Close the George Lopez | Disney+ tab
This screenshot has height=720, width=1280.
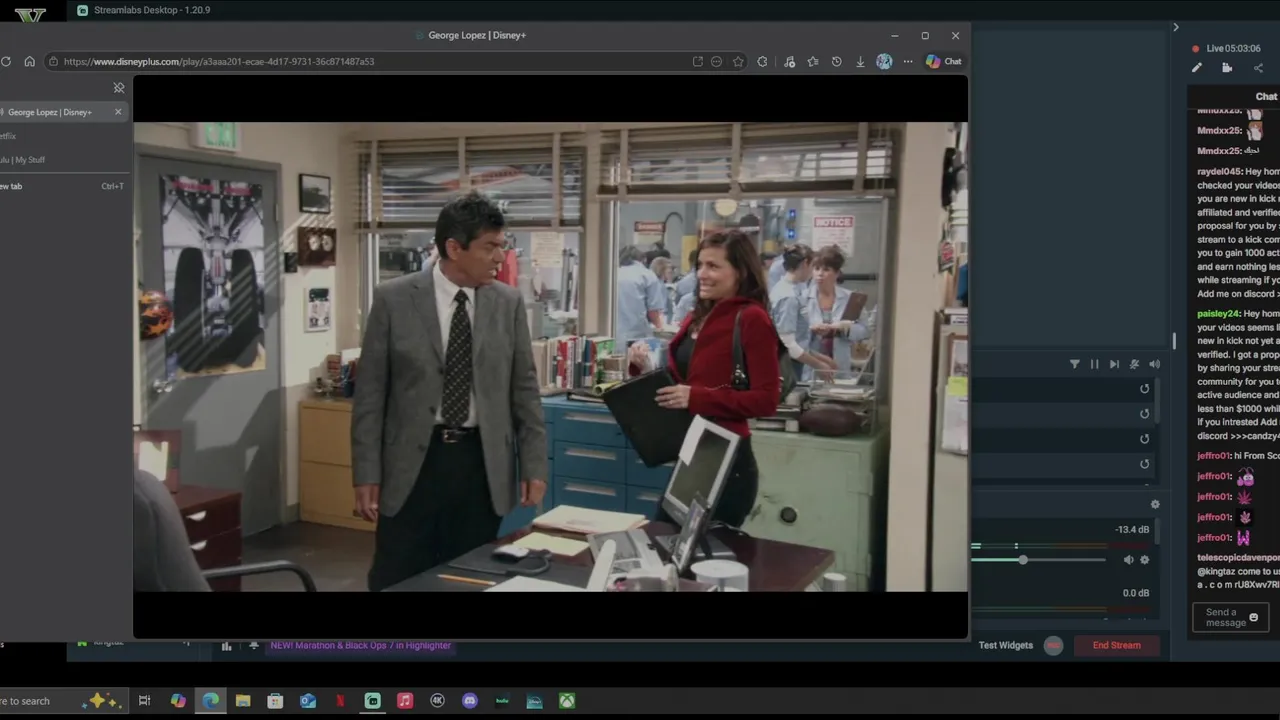tap(118, 112)
